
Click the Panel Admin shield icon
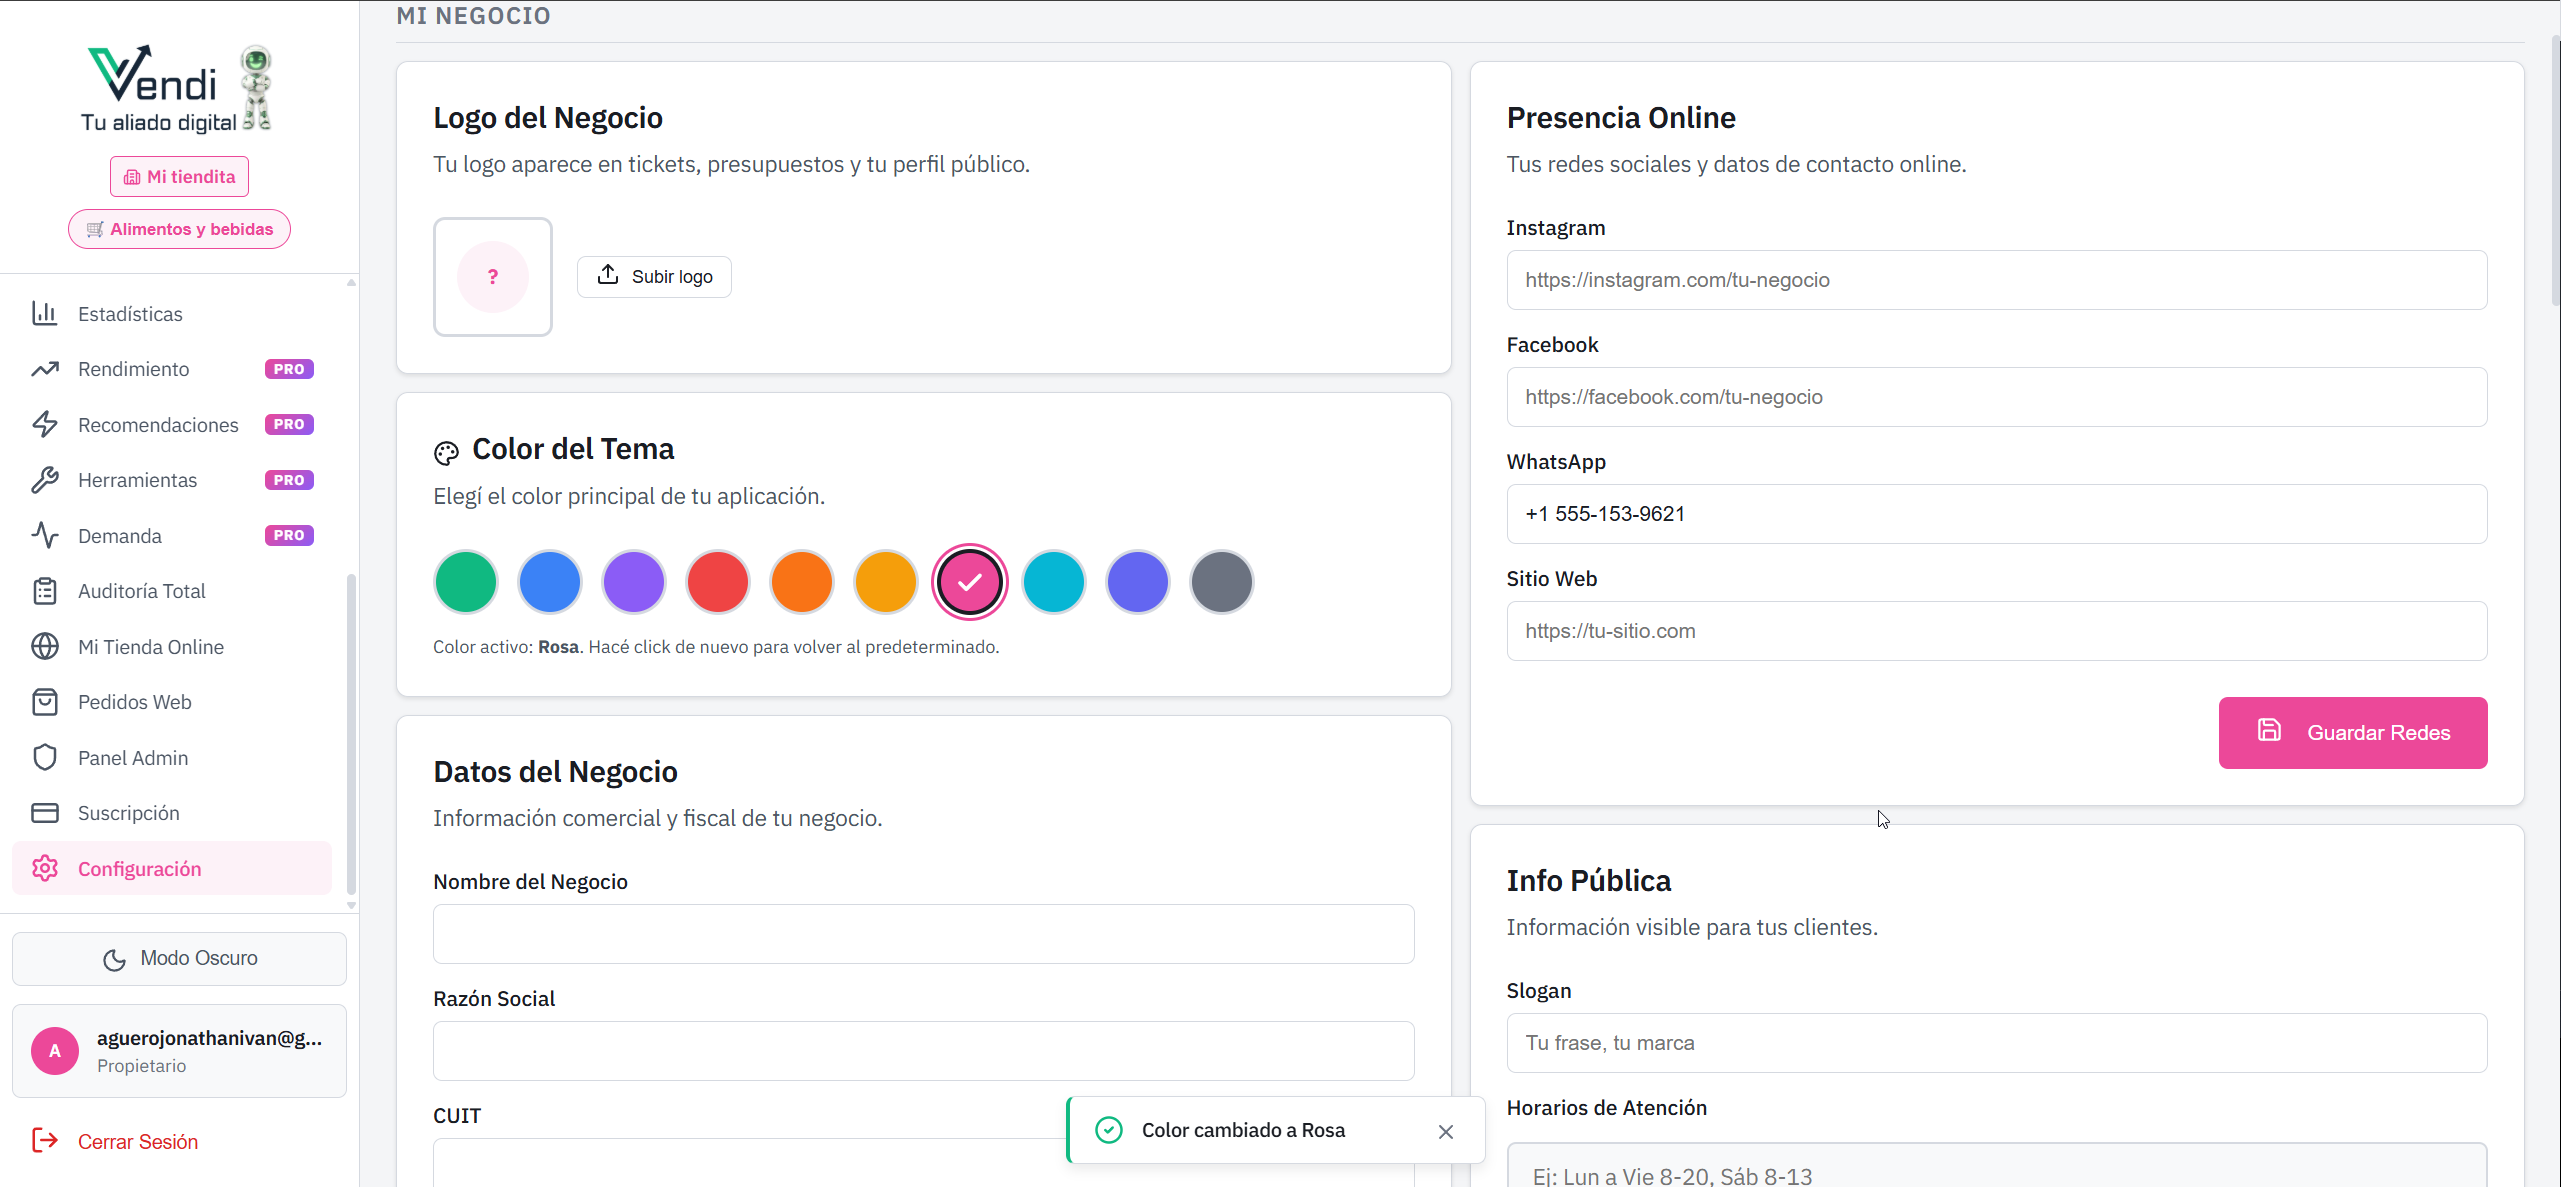tap(44, 757)
